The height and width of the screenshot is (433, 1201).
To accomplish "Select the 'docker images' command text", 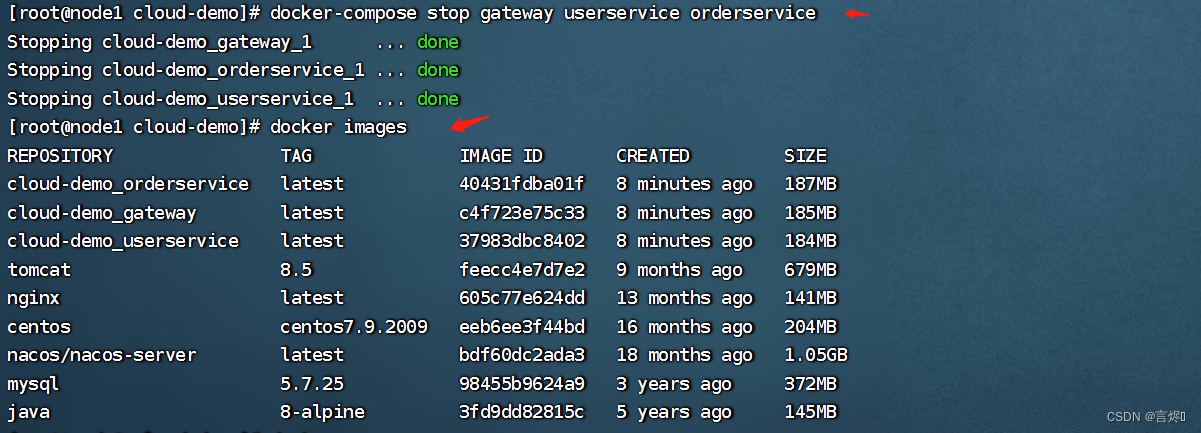I will click(x=339, y=127).
